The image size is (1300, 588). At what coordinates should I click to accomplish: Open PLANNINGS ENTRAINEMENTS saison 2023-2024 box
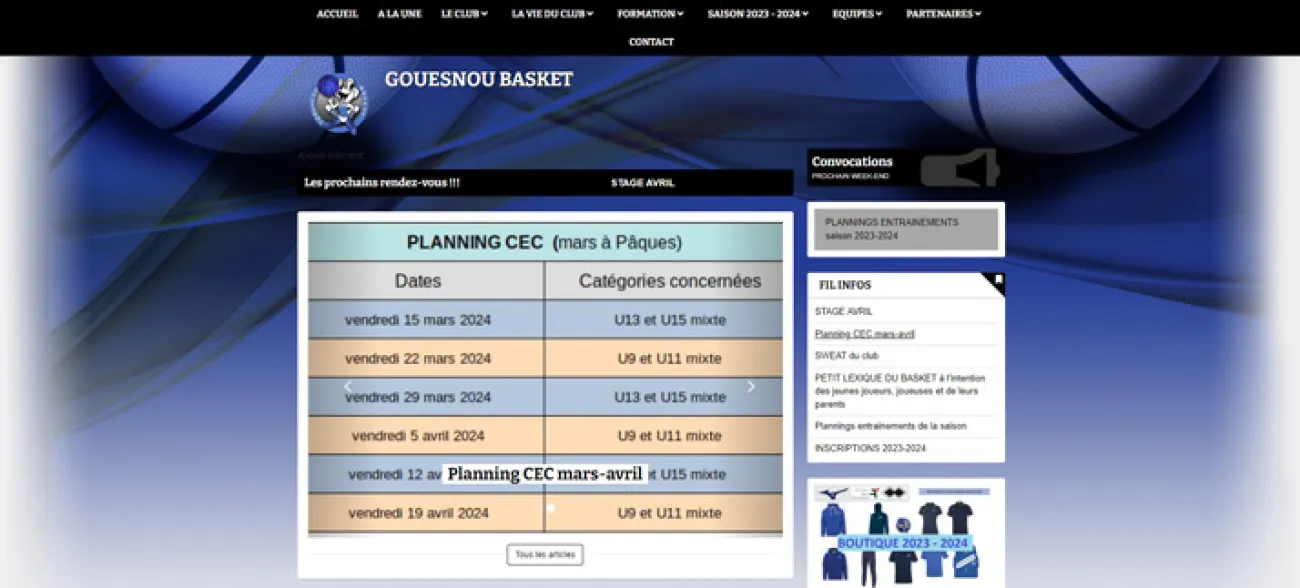906,229
